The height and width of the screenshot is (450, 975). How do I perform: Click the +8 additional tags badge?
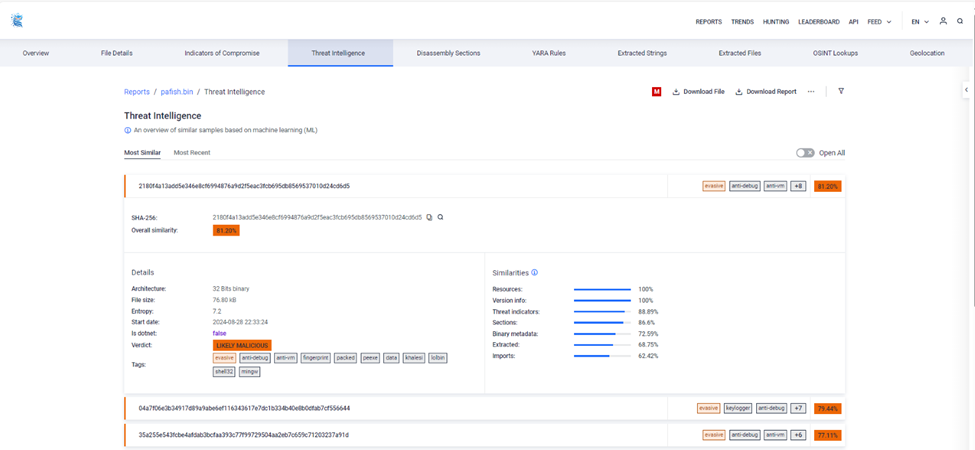tap(798, 186)
